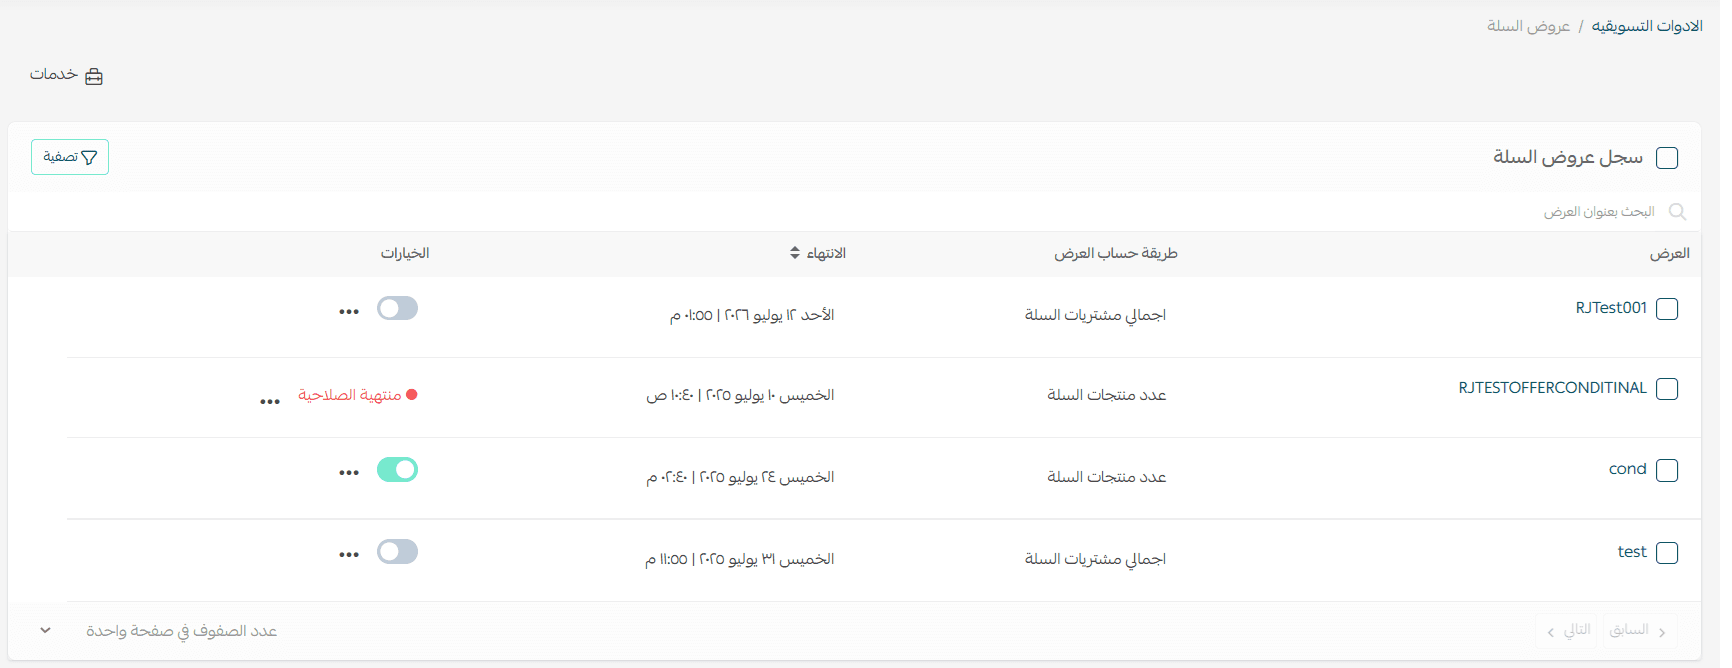The width and height of the screenshot is (1732, 668).
Task: Expand the rows-per-page dropdown chevron
Action: (45, 631)
